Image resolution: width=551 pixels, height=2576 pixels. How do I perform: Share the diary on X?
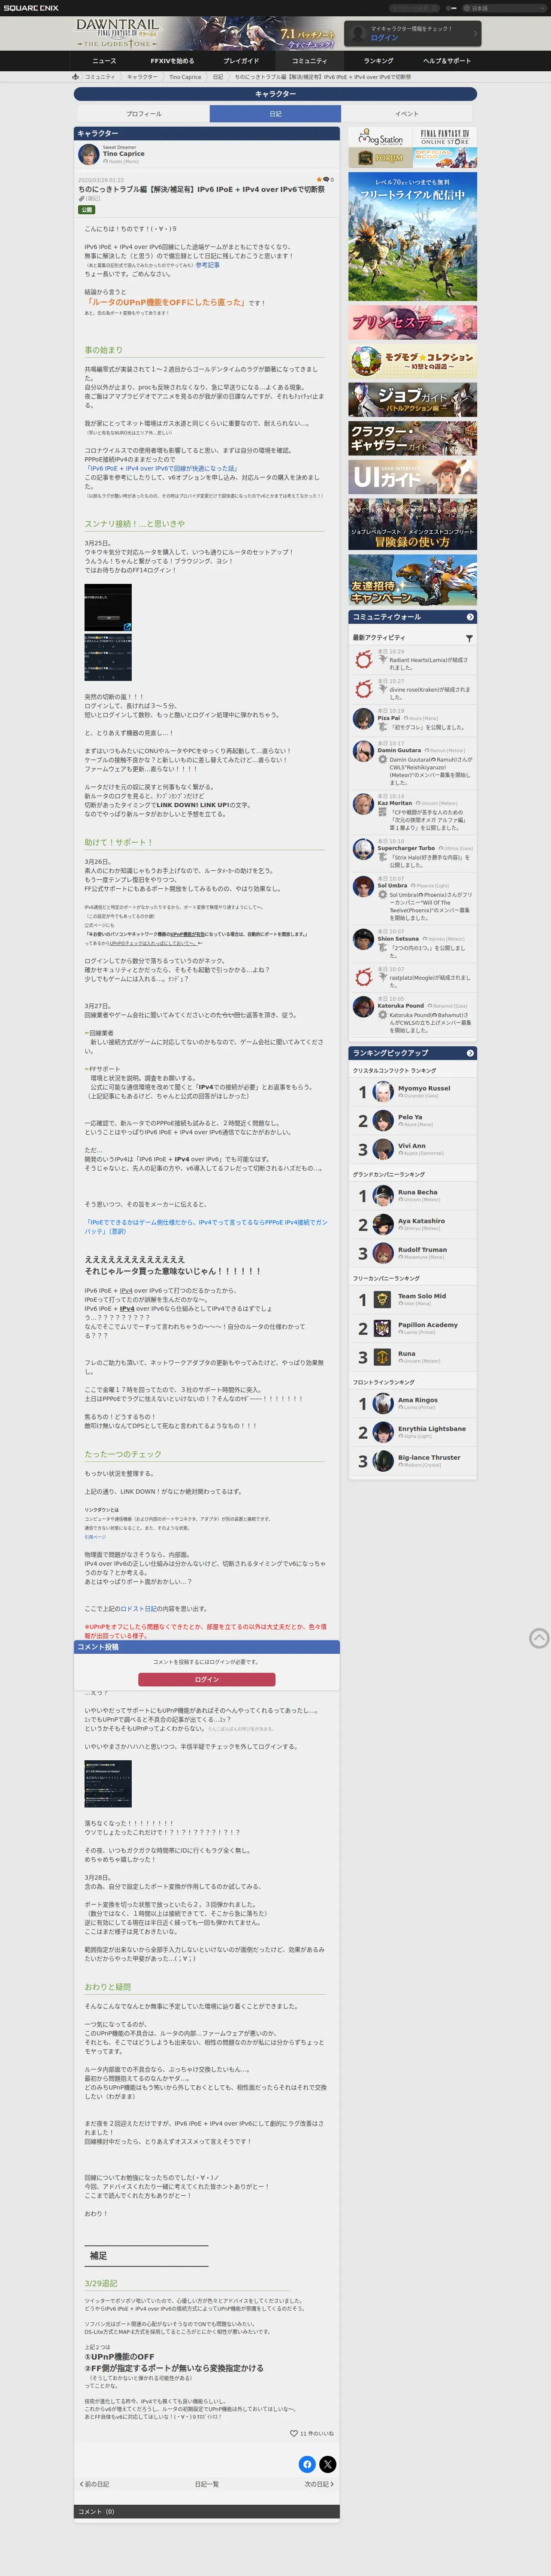click(x=328, y=2464)
